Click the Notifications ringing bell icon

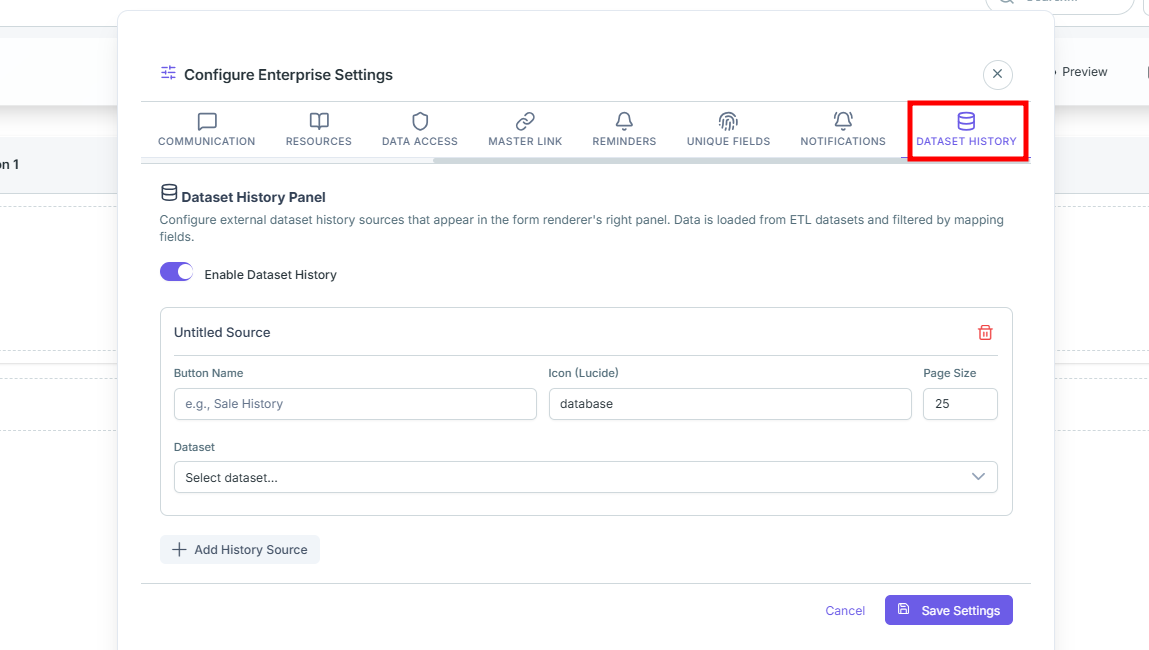coord(843,121)
